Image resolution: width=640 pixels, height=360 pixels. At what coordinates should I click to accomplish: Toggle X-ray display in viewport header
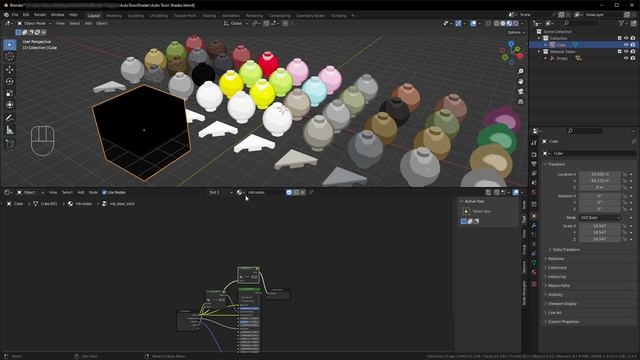coord(488,24)
